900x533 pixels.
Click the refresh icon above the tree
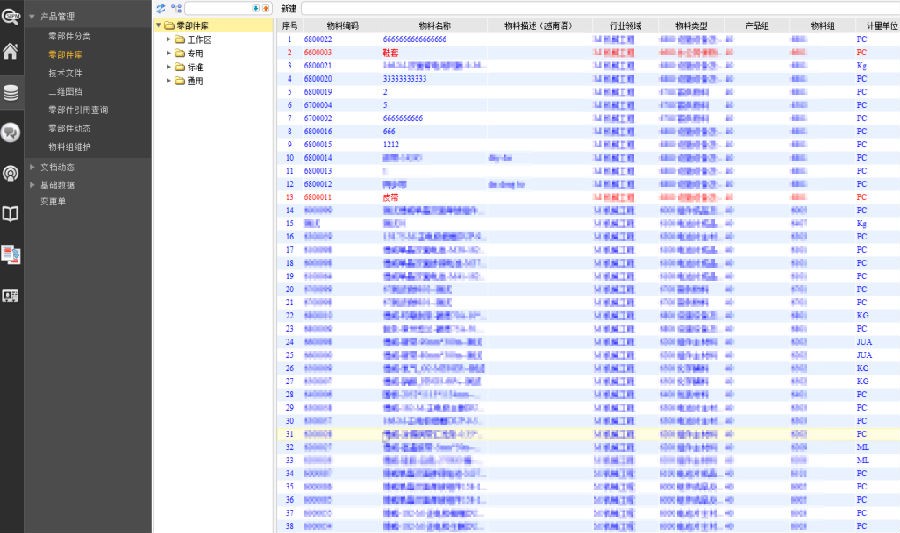pos(161,8)
